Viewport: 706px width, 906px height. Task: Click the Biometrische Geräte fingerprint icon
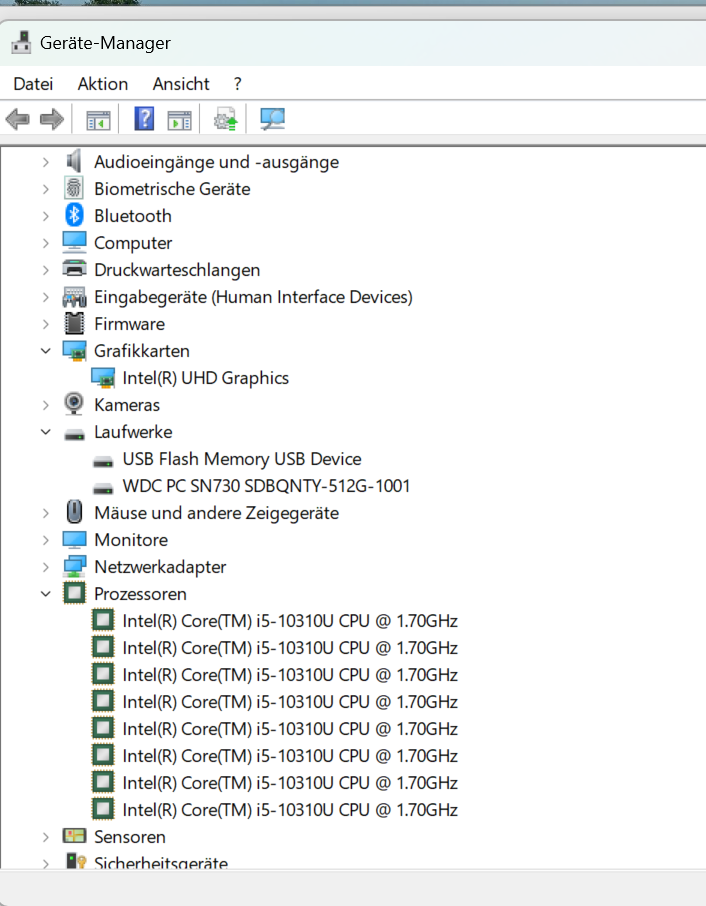tap(74, 188)
